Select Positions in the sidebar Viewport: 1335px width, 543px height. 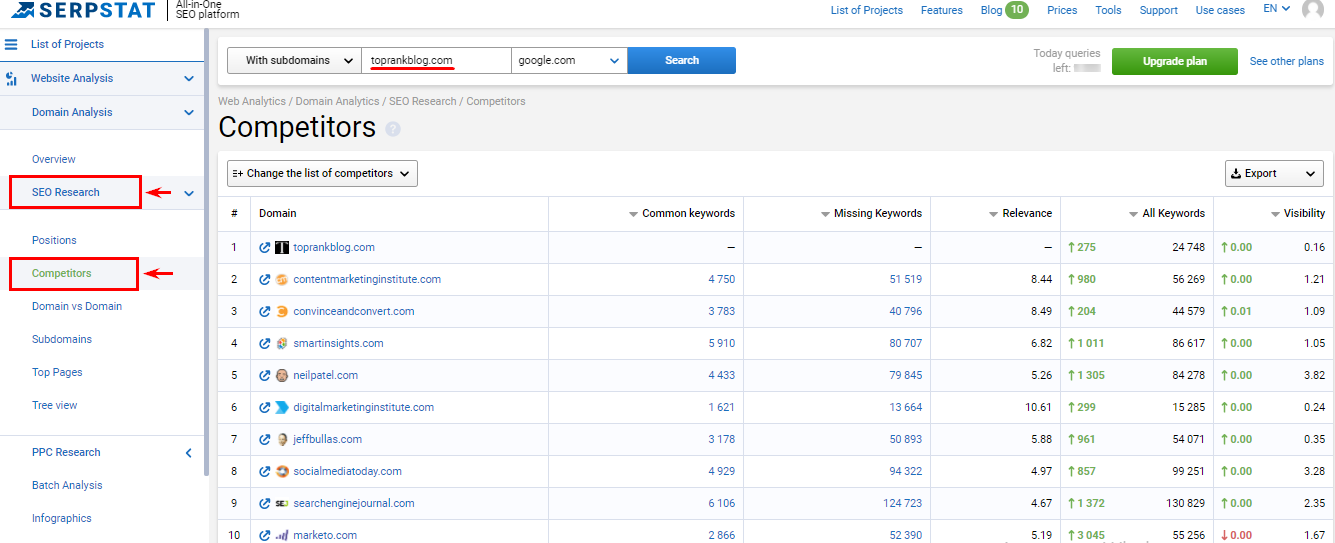tap(54, 240)
